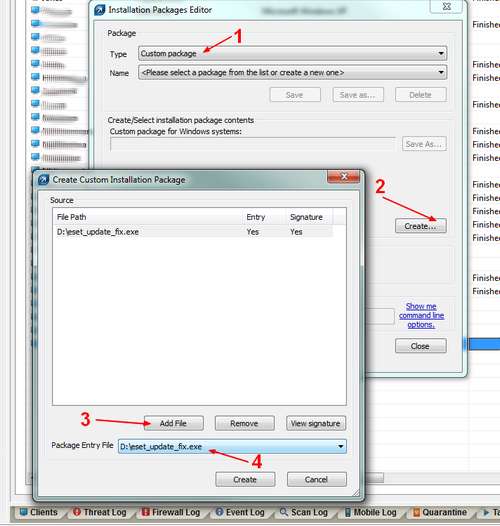
Task: Open the package Name dropdown
Action: 292,72
